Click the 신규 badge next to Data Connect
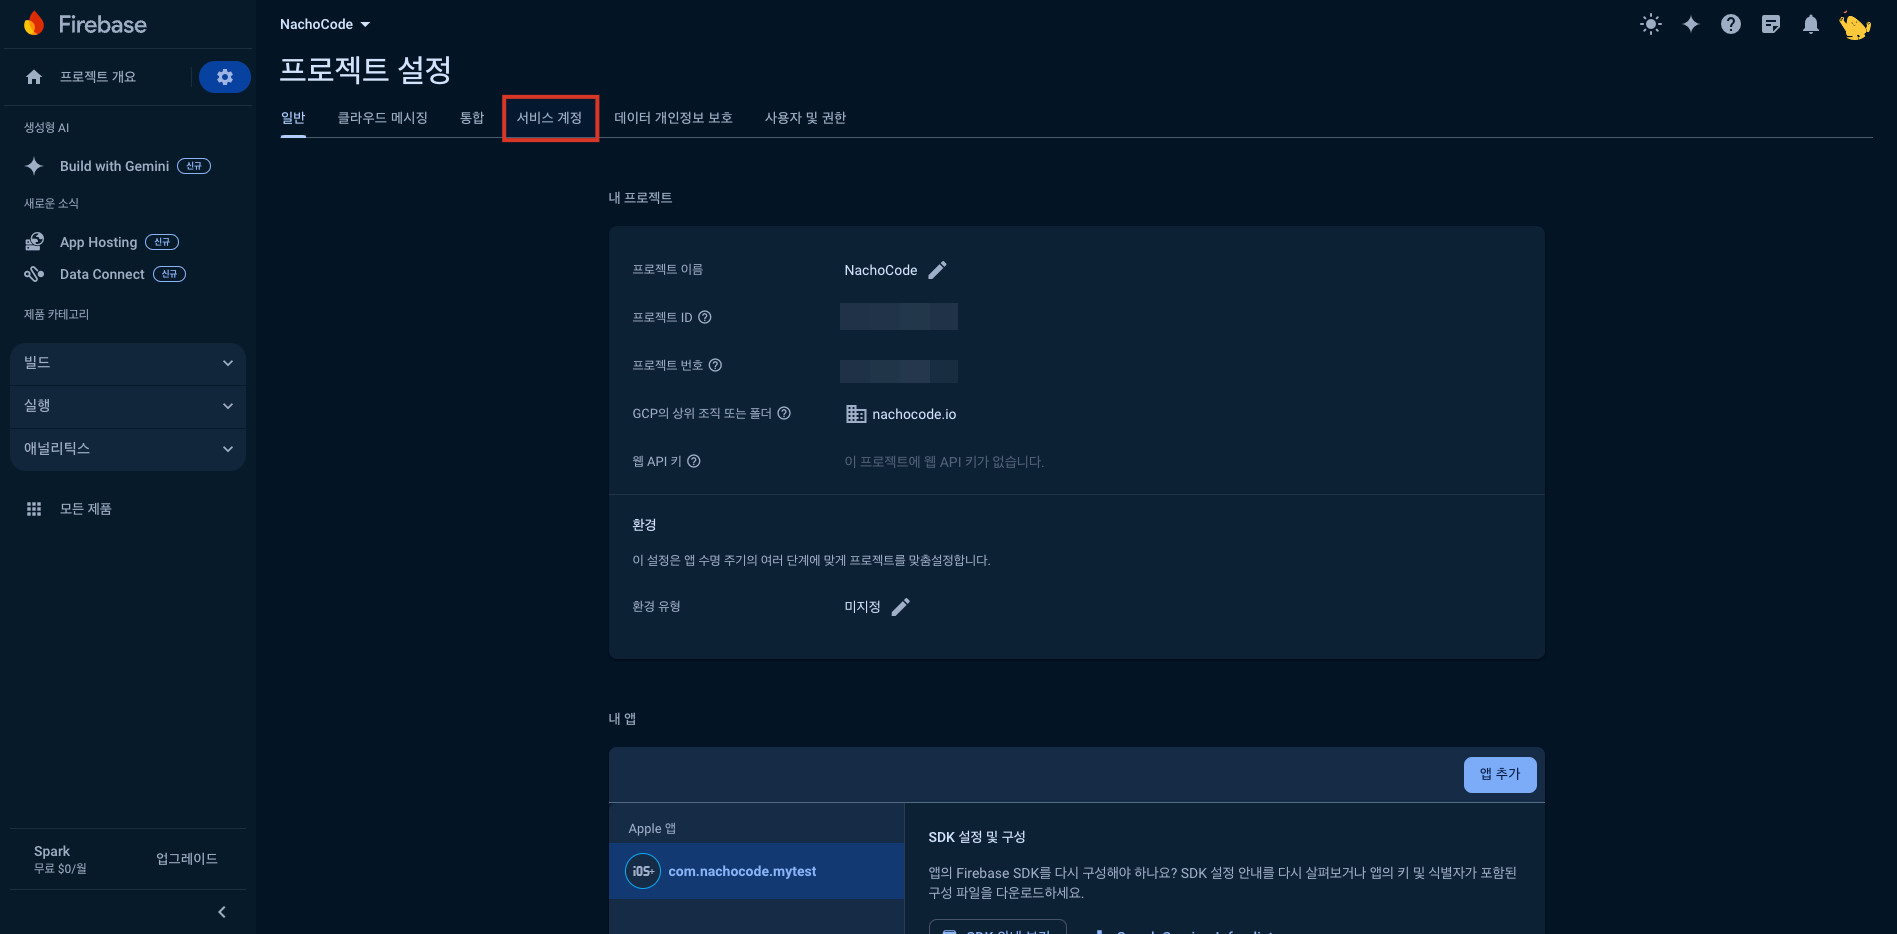 point(169,274)
